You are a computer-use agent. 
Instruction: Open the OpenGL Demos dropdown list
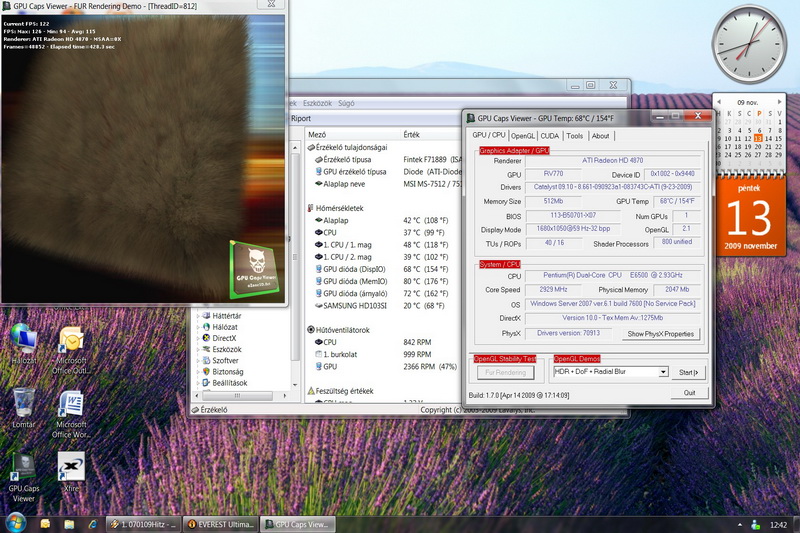(663, 372)
